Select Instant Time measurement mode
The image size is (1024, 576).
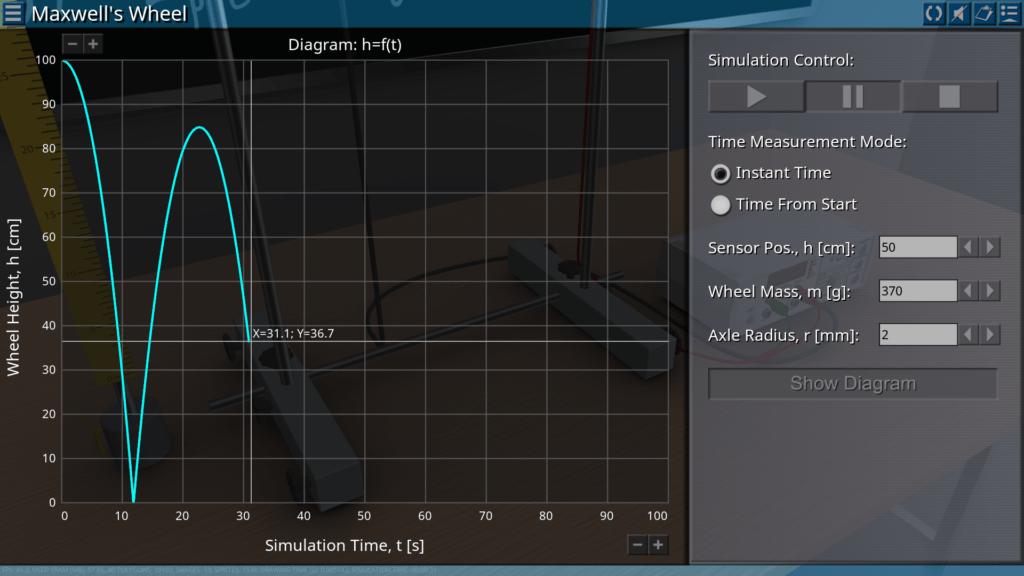pos(720,174)
